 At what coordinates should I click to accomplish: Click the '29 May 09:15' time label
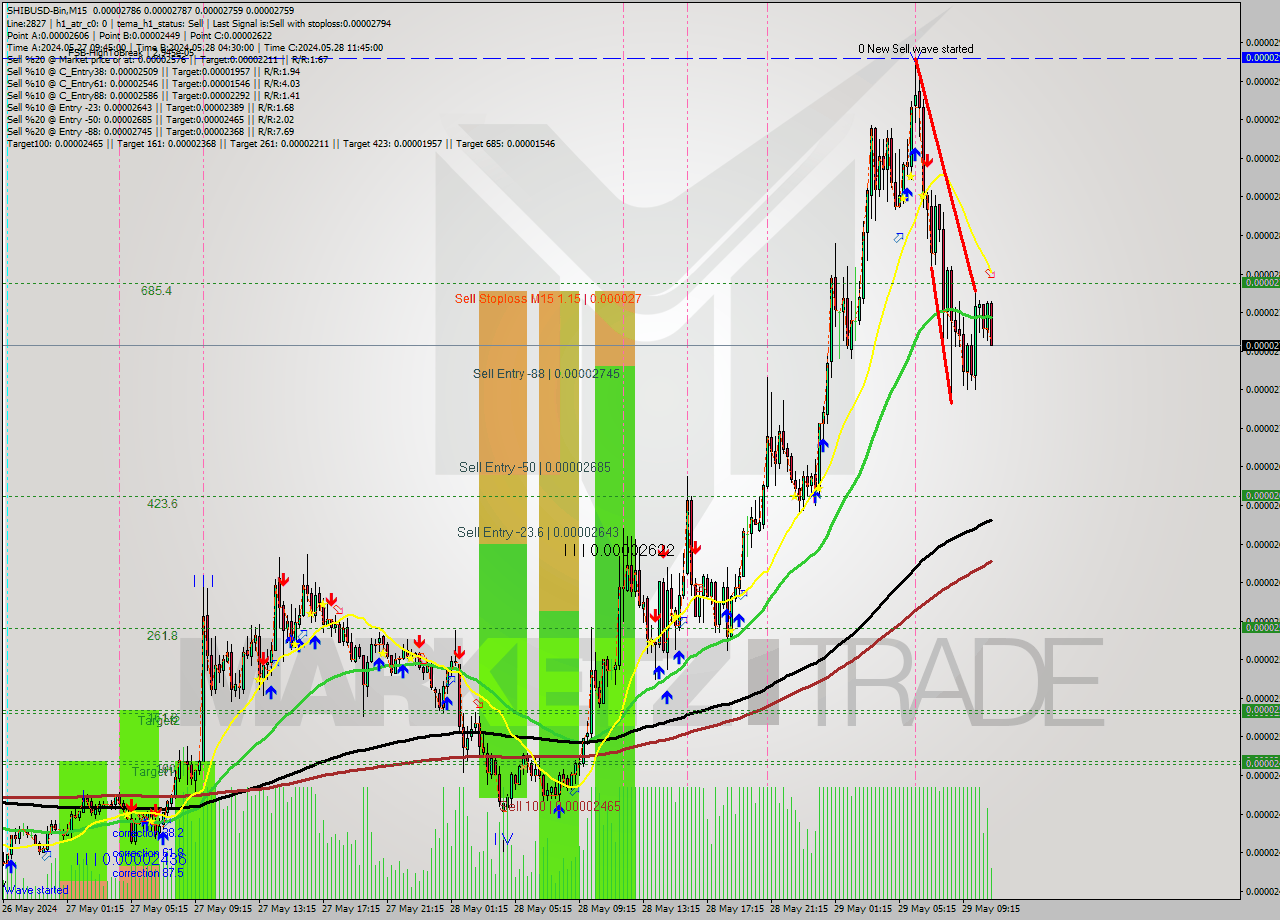tap(990, 909)
